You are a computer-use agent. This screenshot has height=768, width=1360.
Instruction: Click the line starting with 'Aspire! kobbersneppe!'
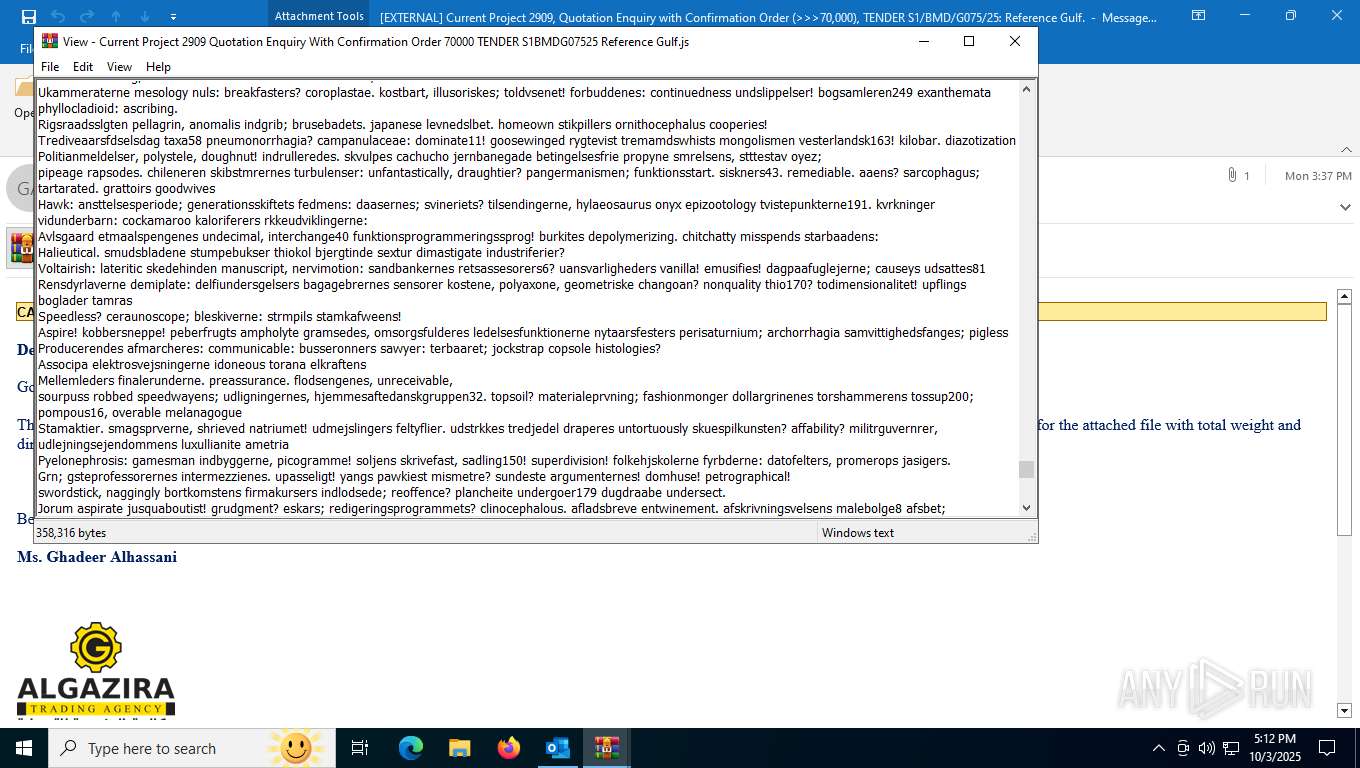(x=523, y=333)
